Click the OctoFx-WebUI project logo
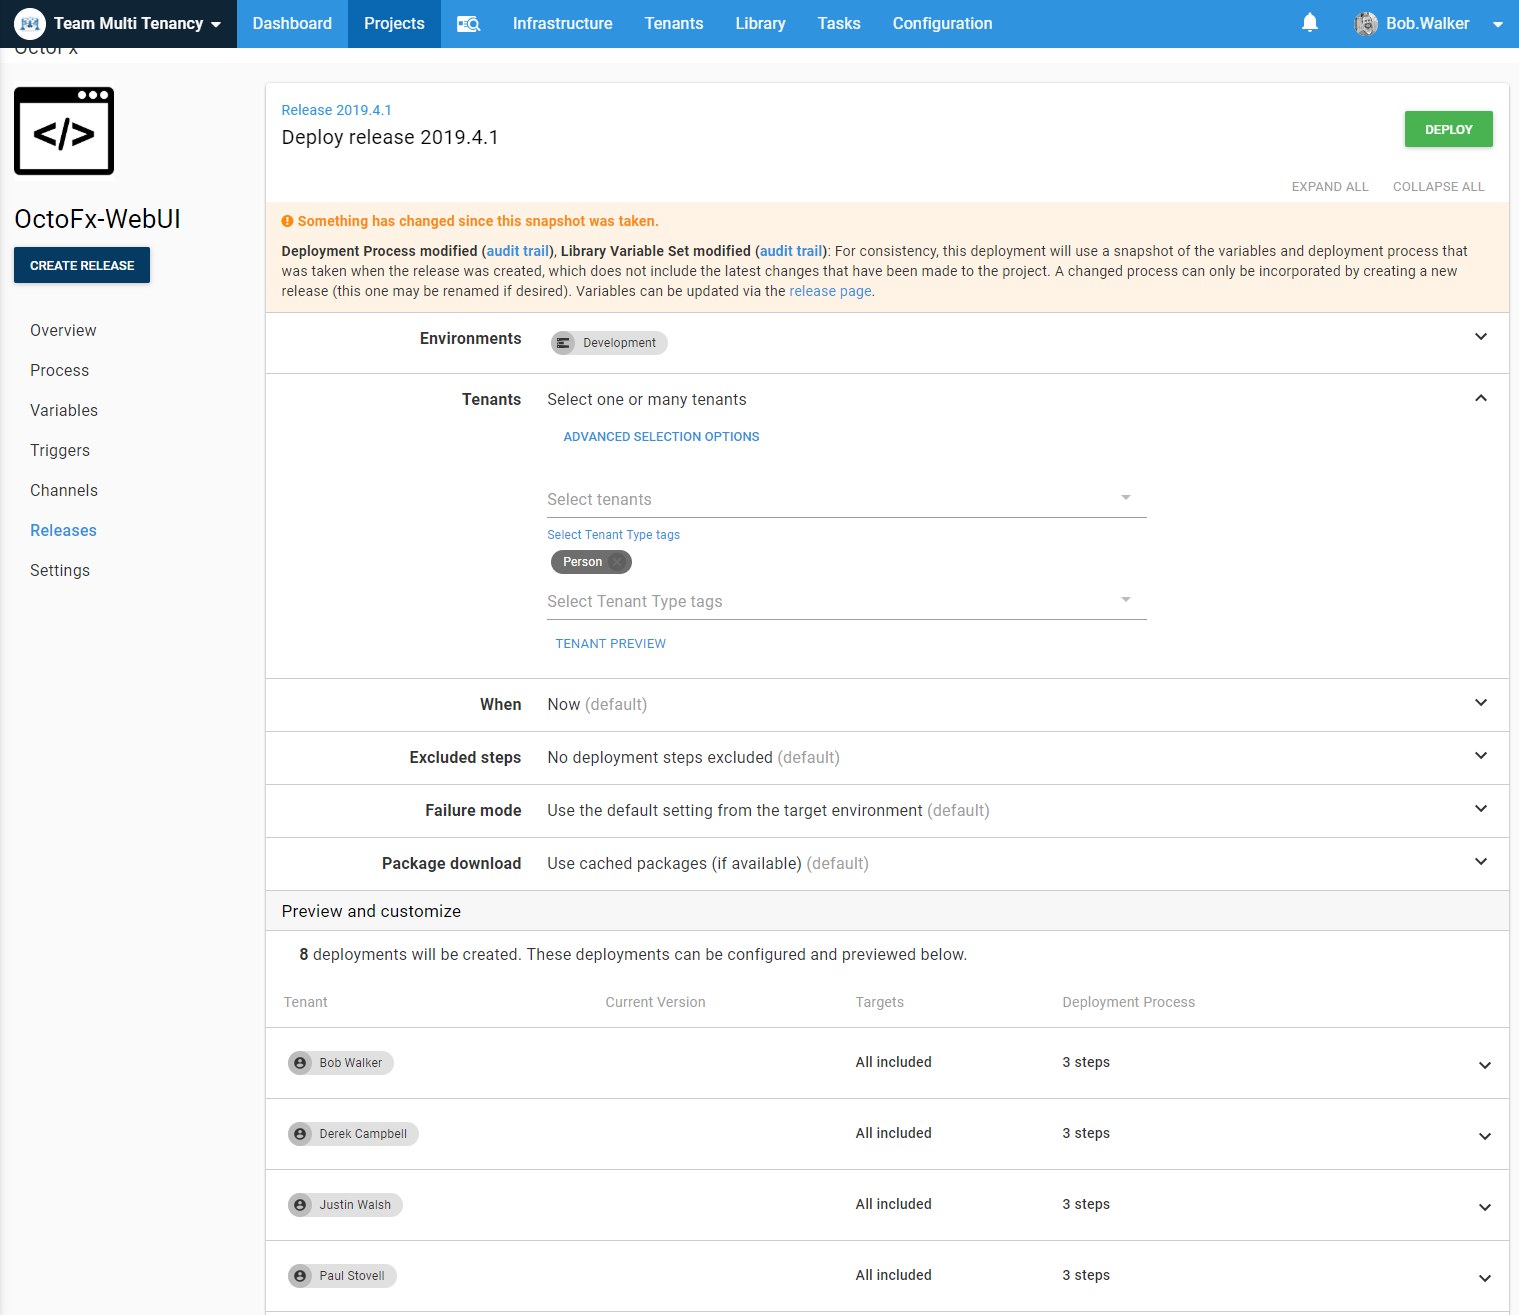This screenshot has width=1519, height=1315. point(64,131)
